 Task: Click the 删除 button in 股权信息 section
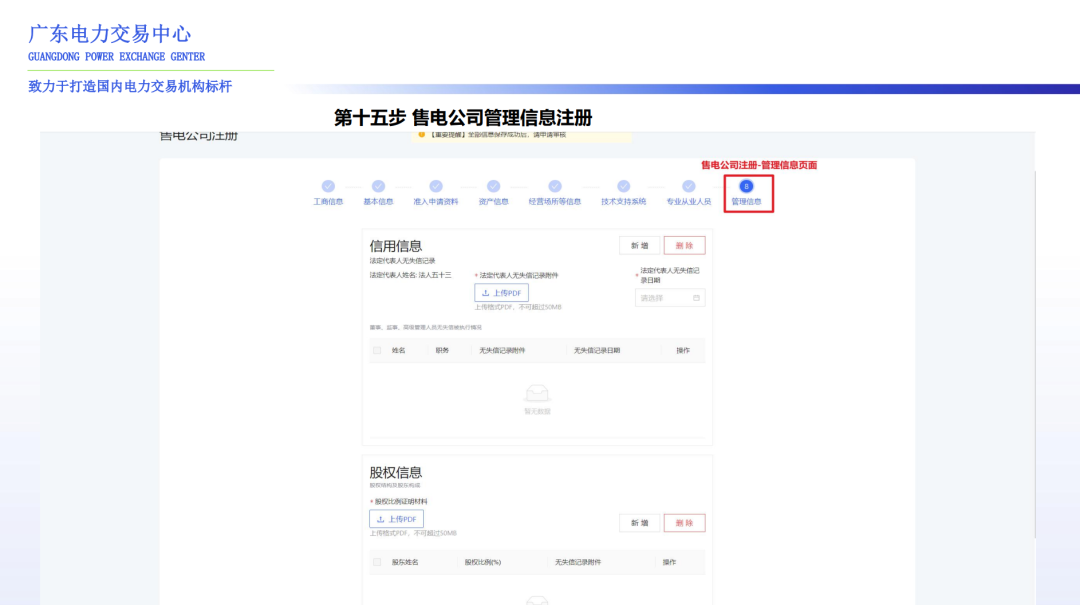pos(685,522)
